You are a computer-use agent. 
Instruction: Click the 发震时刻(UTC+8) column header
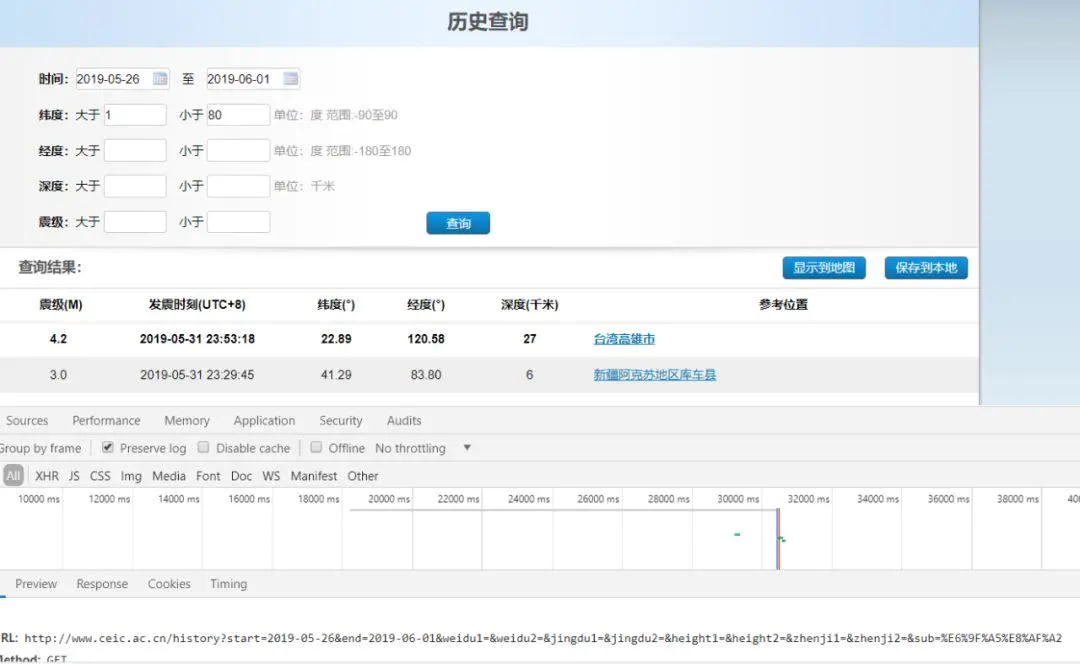197,304
